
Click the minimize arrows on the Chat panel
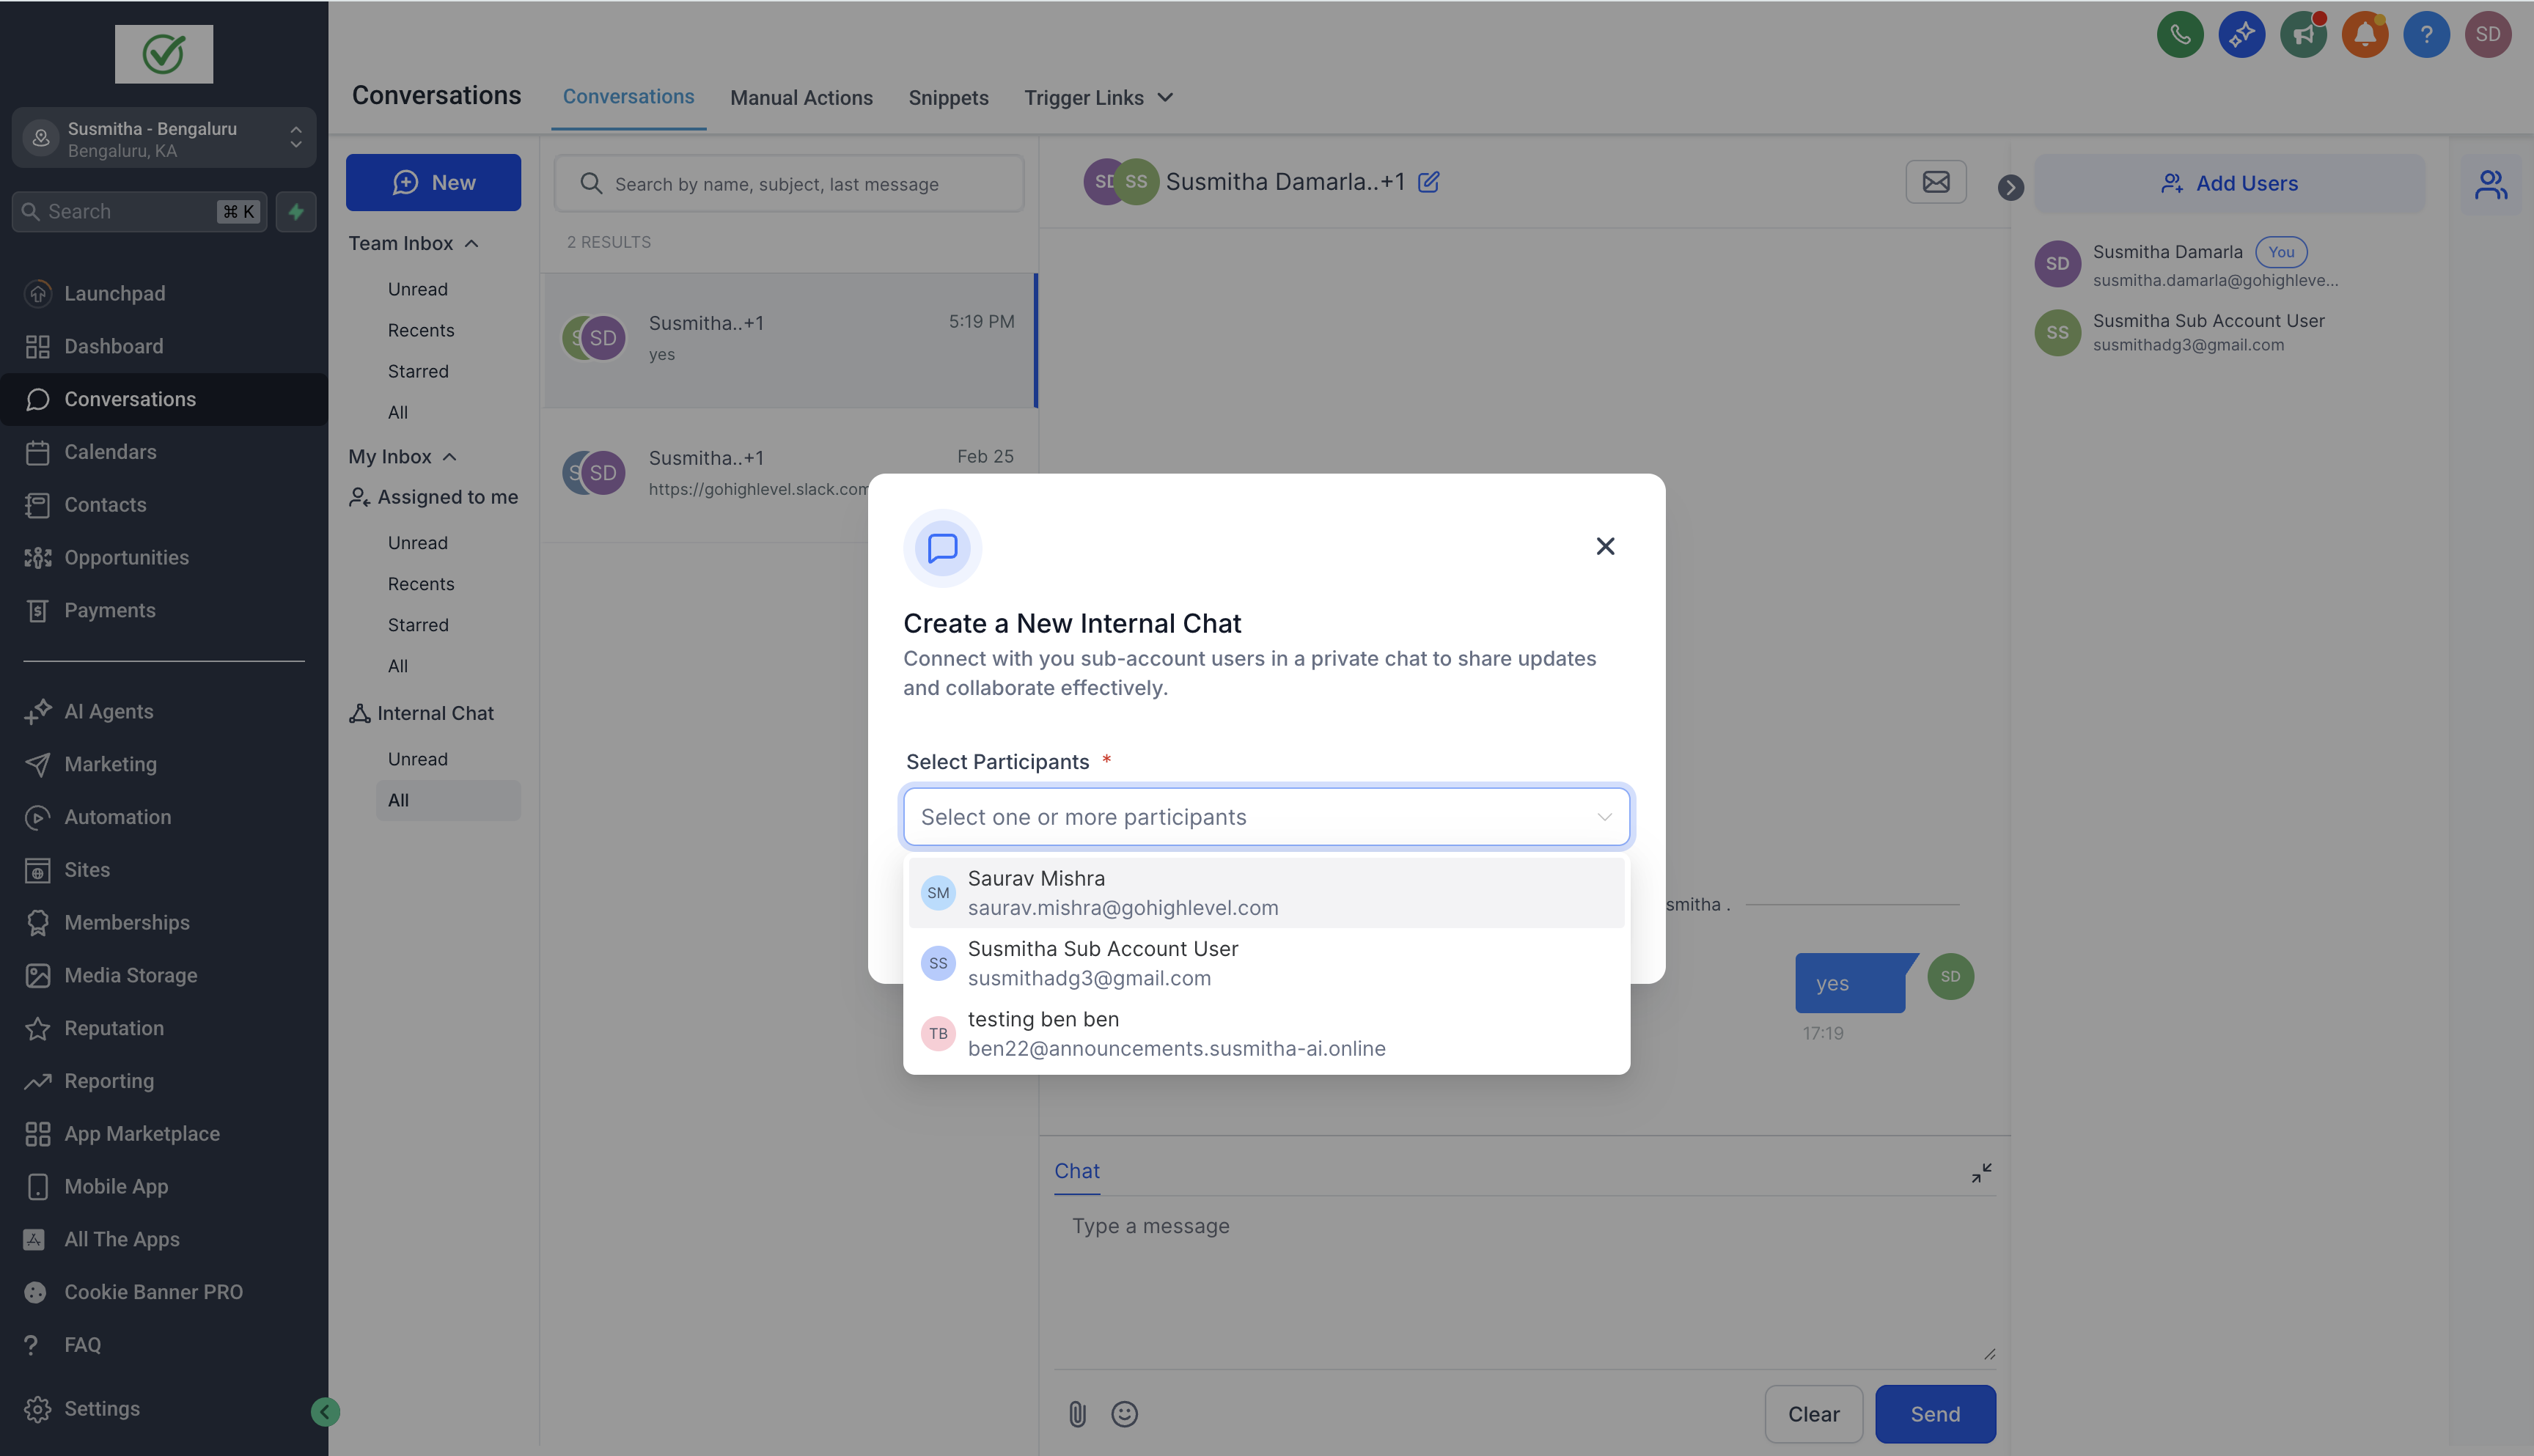(x=1981, y=1172)
